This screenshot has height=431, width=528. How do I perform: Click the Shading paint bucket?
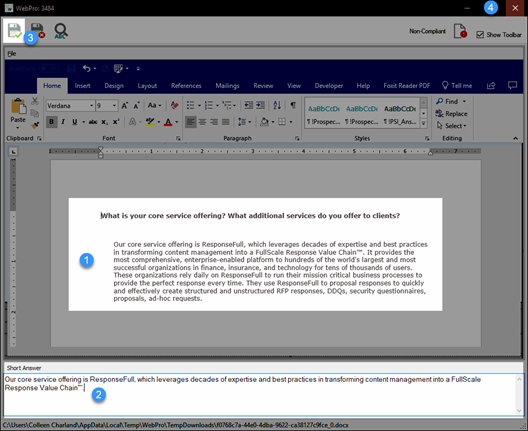click(265, 122)
